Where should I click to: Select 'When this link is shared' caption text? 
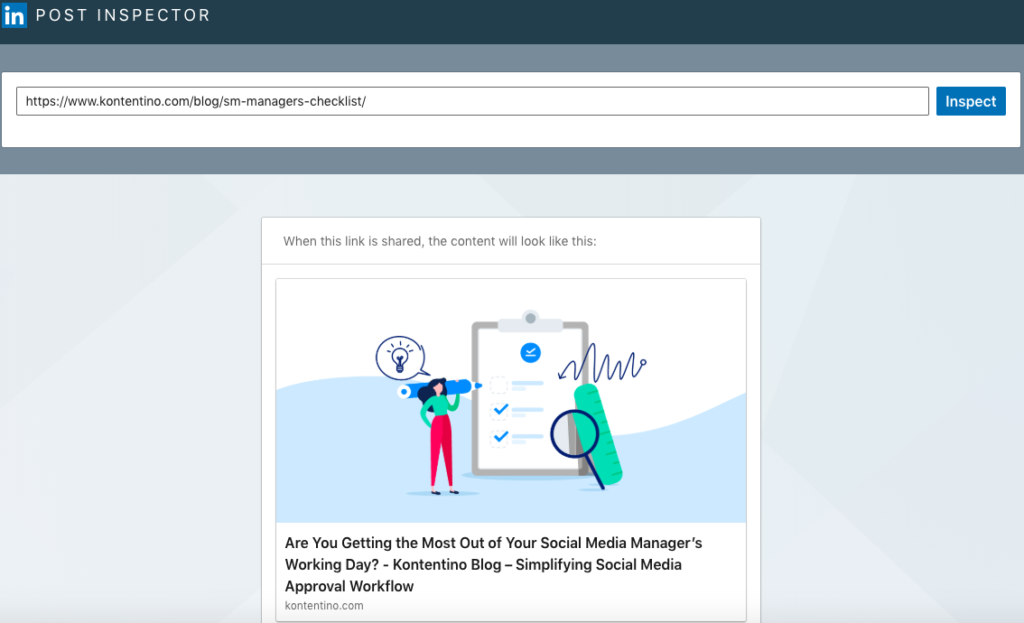click(x=440, y=241)
